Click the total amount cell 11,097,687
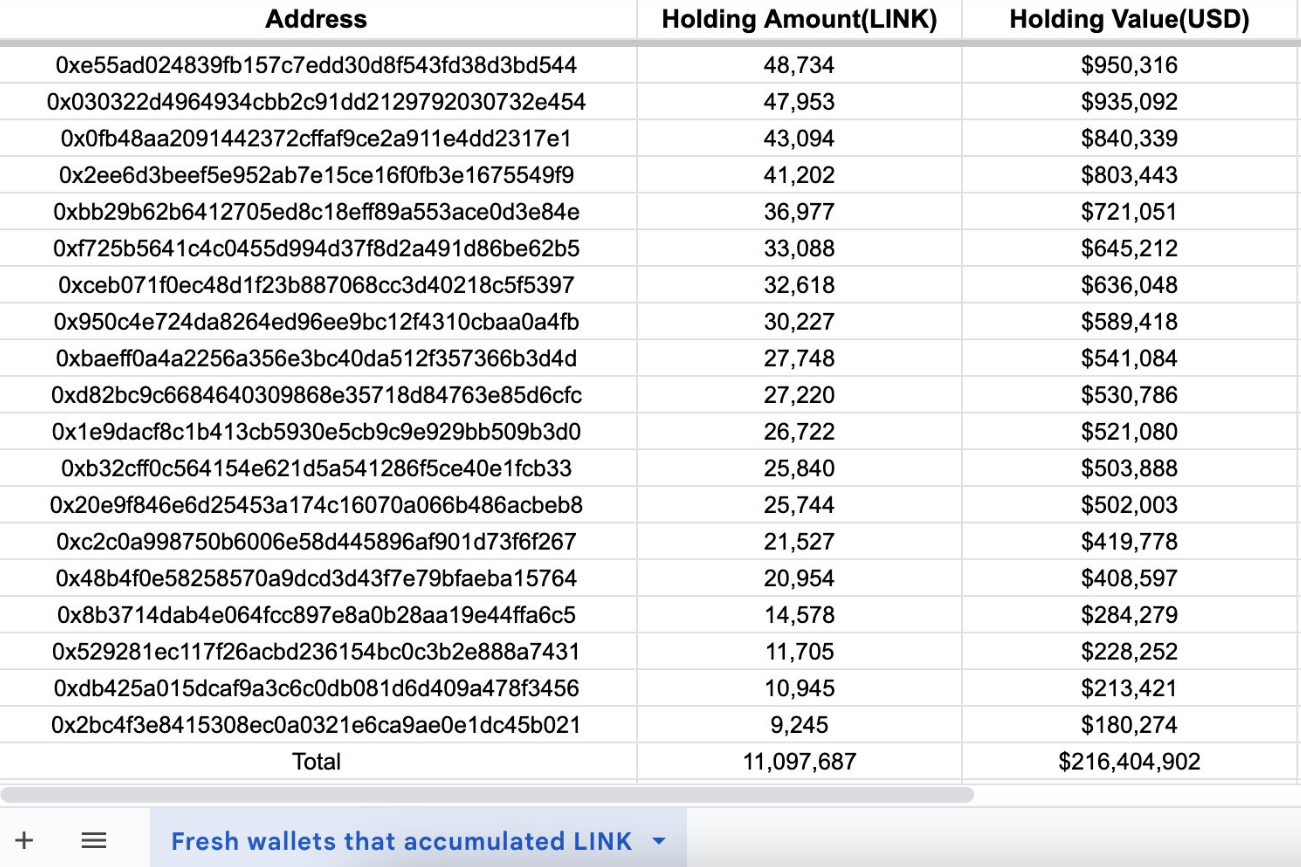Screen dimensions: 1301x867 pyautogui.click(x=799, y=762)
